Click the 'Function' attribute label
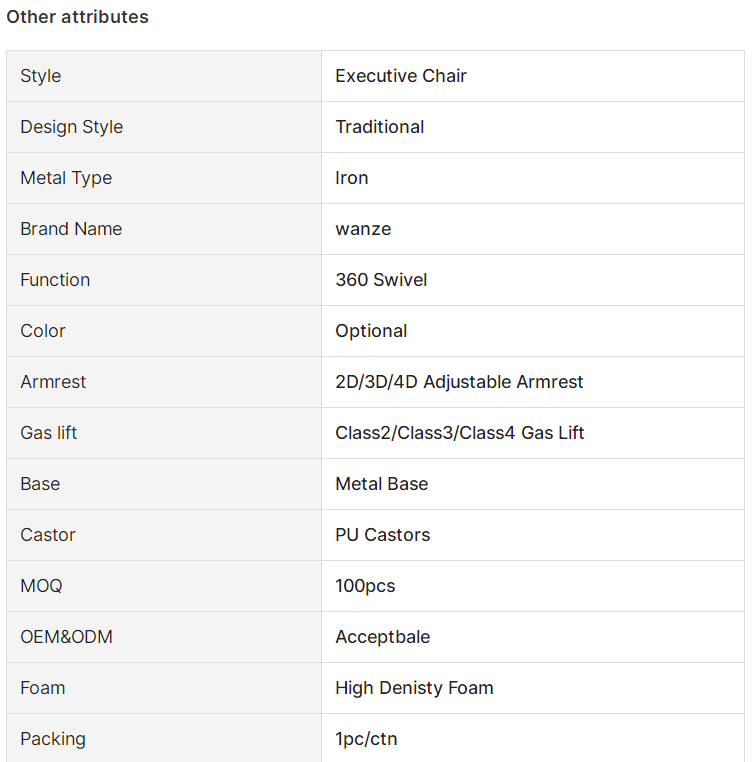The height and width of the screenshot is (762, 756). (55, 280)
